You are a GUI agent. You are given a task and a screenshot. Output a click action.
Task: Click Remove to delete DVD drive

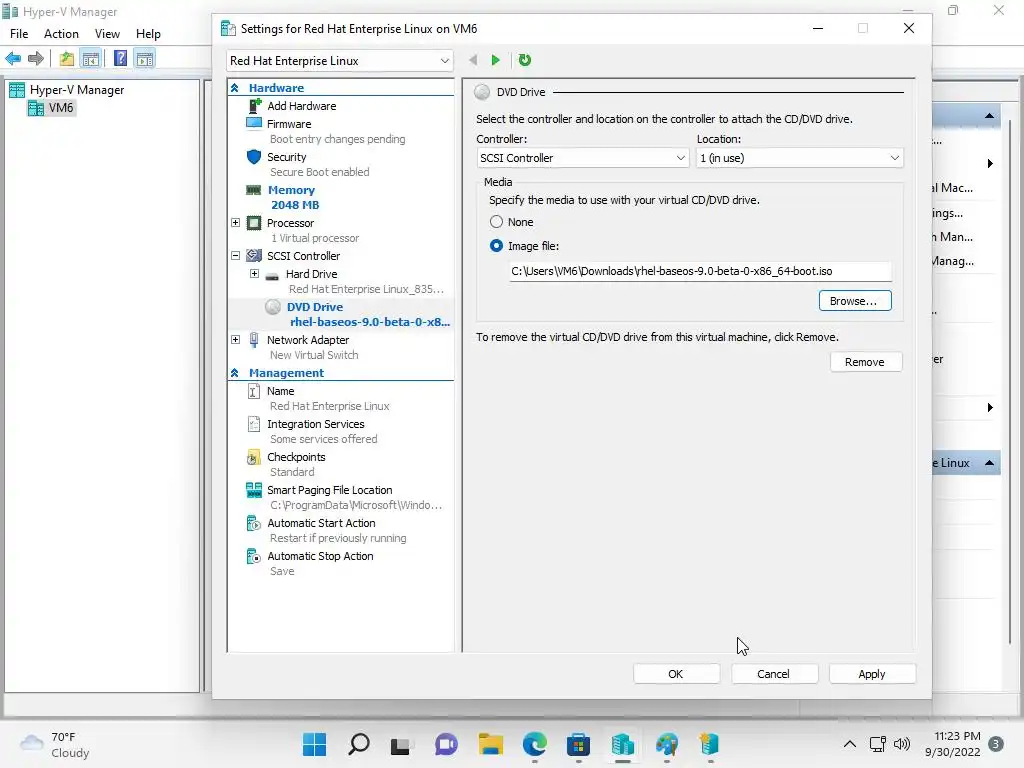coord(866,362)
